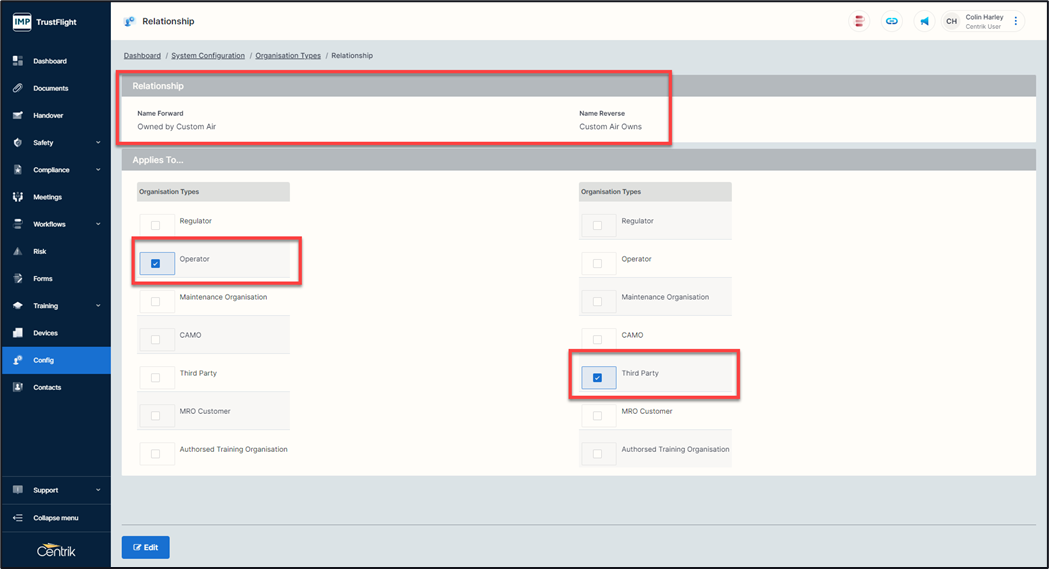This screenshot has width=1049, height=569.
Task: Click the Documents paperclip icon
Action: coord(18,89)
